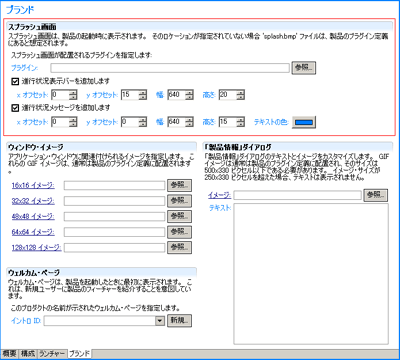400x360 pixels.
Task: Click the プラグイン label link
Action: (24, 68)
